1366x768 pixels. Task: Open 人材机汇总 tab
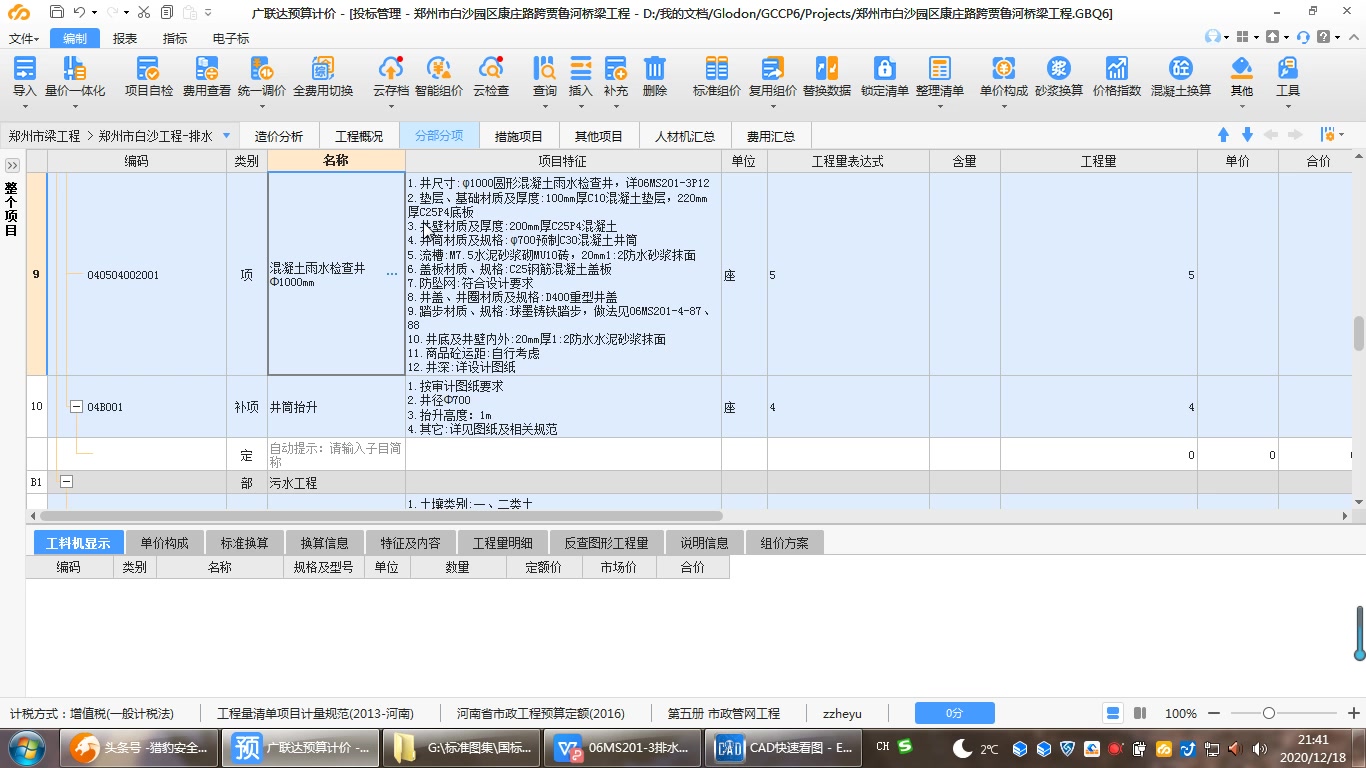point(684,136)
